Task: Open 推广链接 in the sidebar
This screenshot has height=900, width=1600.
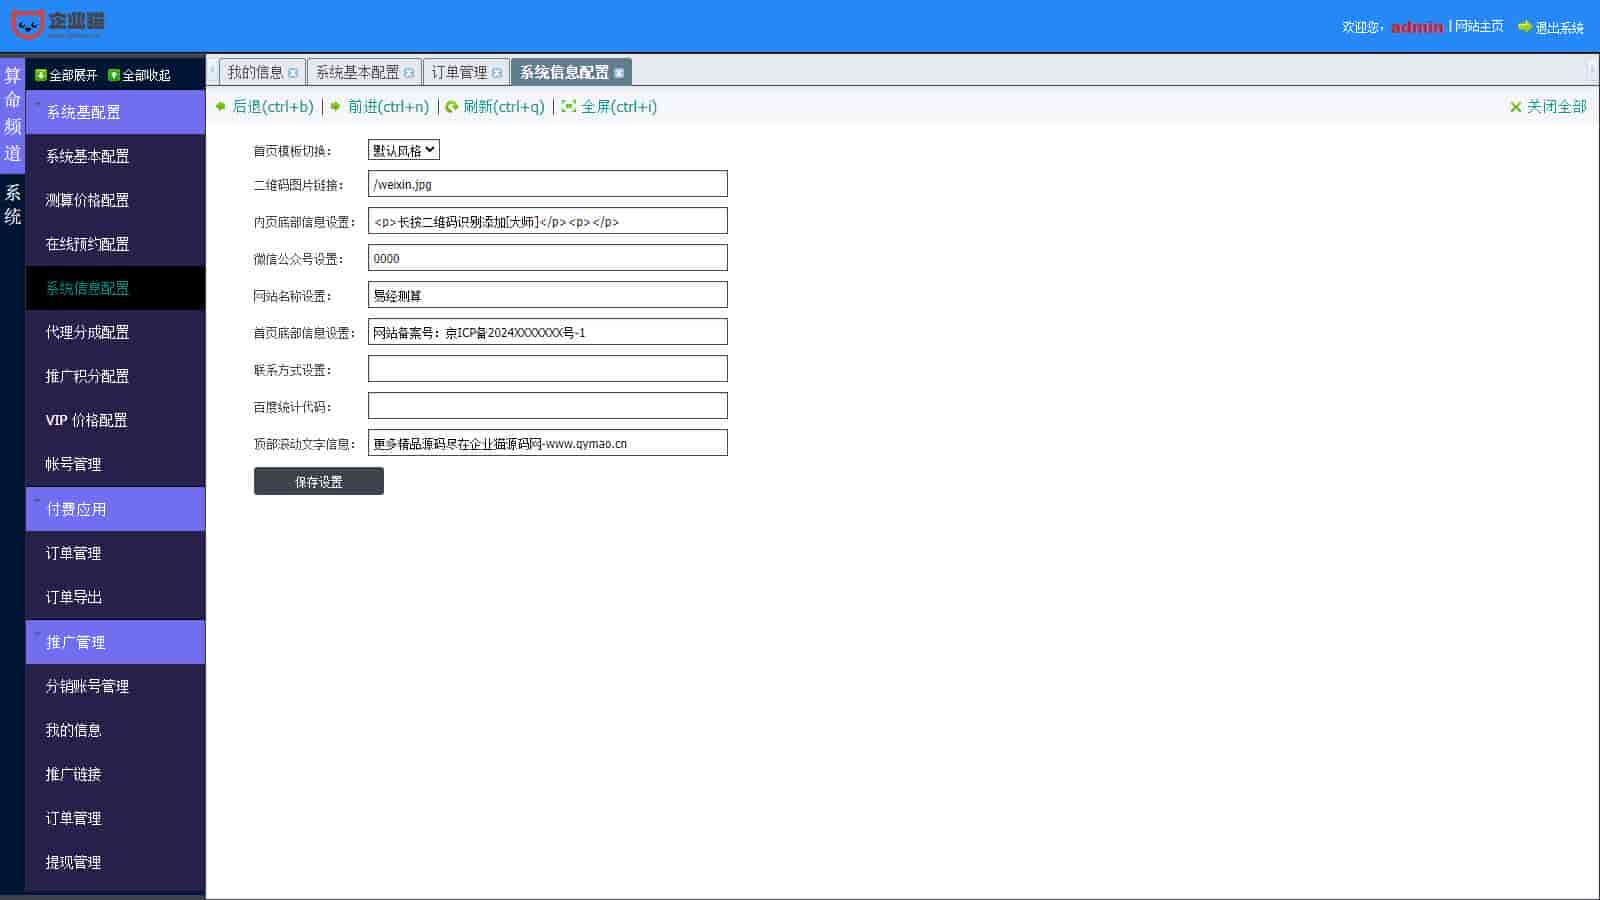Action: coord(116,774)
